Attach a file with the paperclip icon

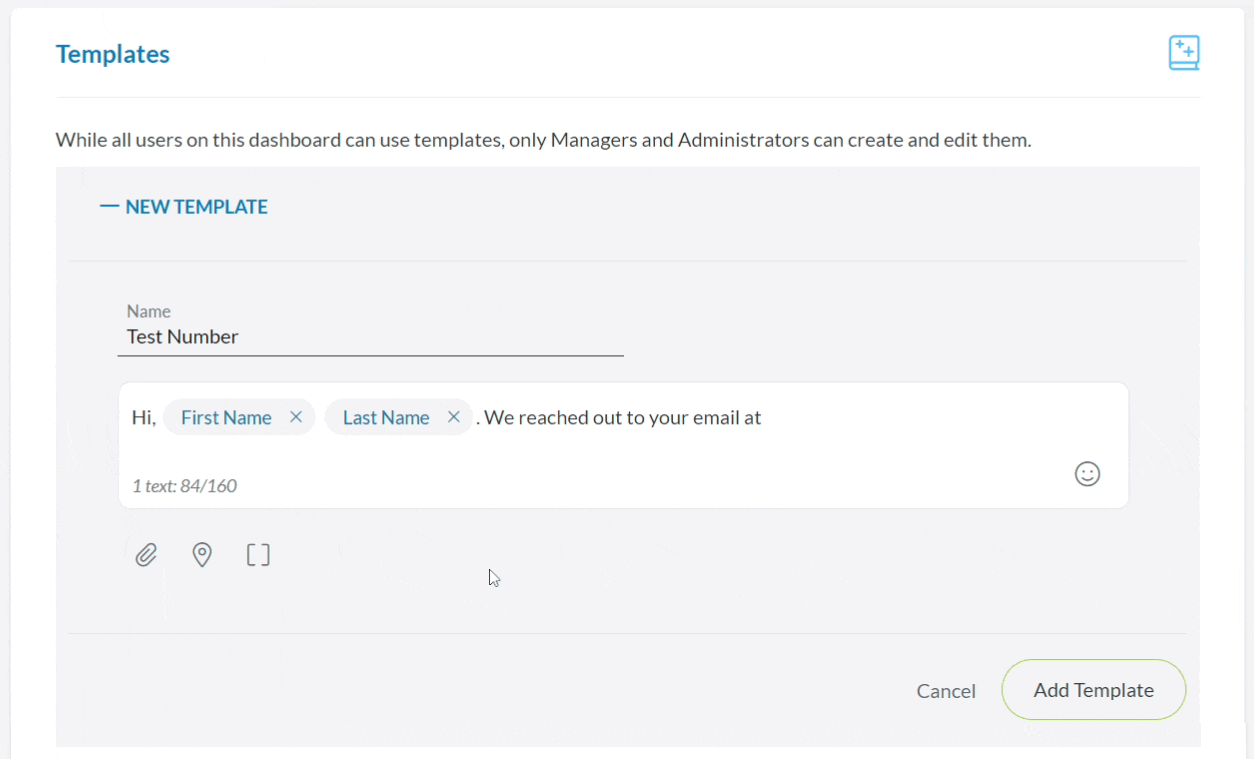tap(146, 554)
